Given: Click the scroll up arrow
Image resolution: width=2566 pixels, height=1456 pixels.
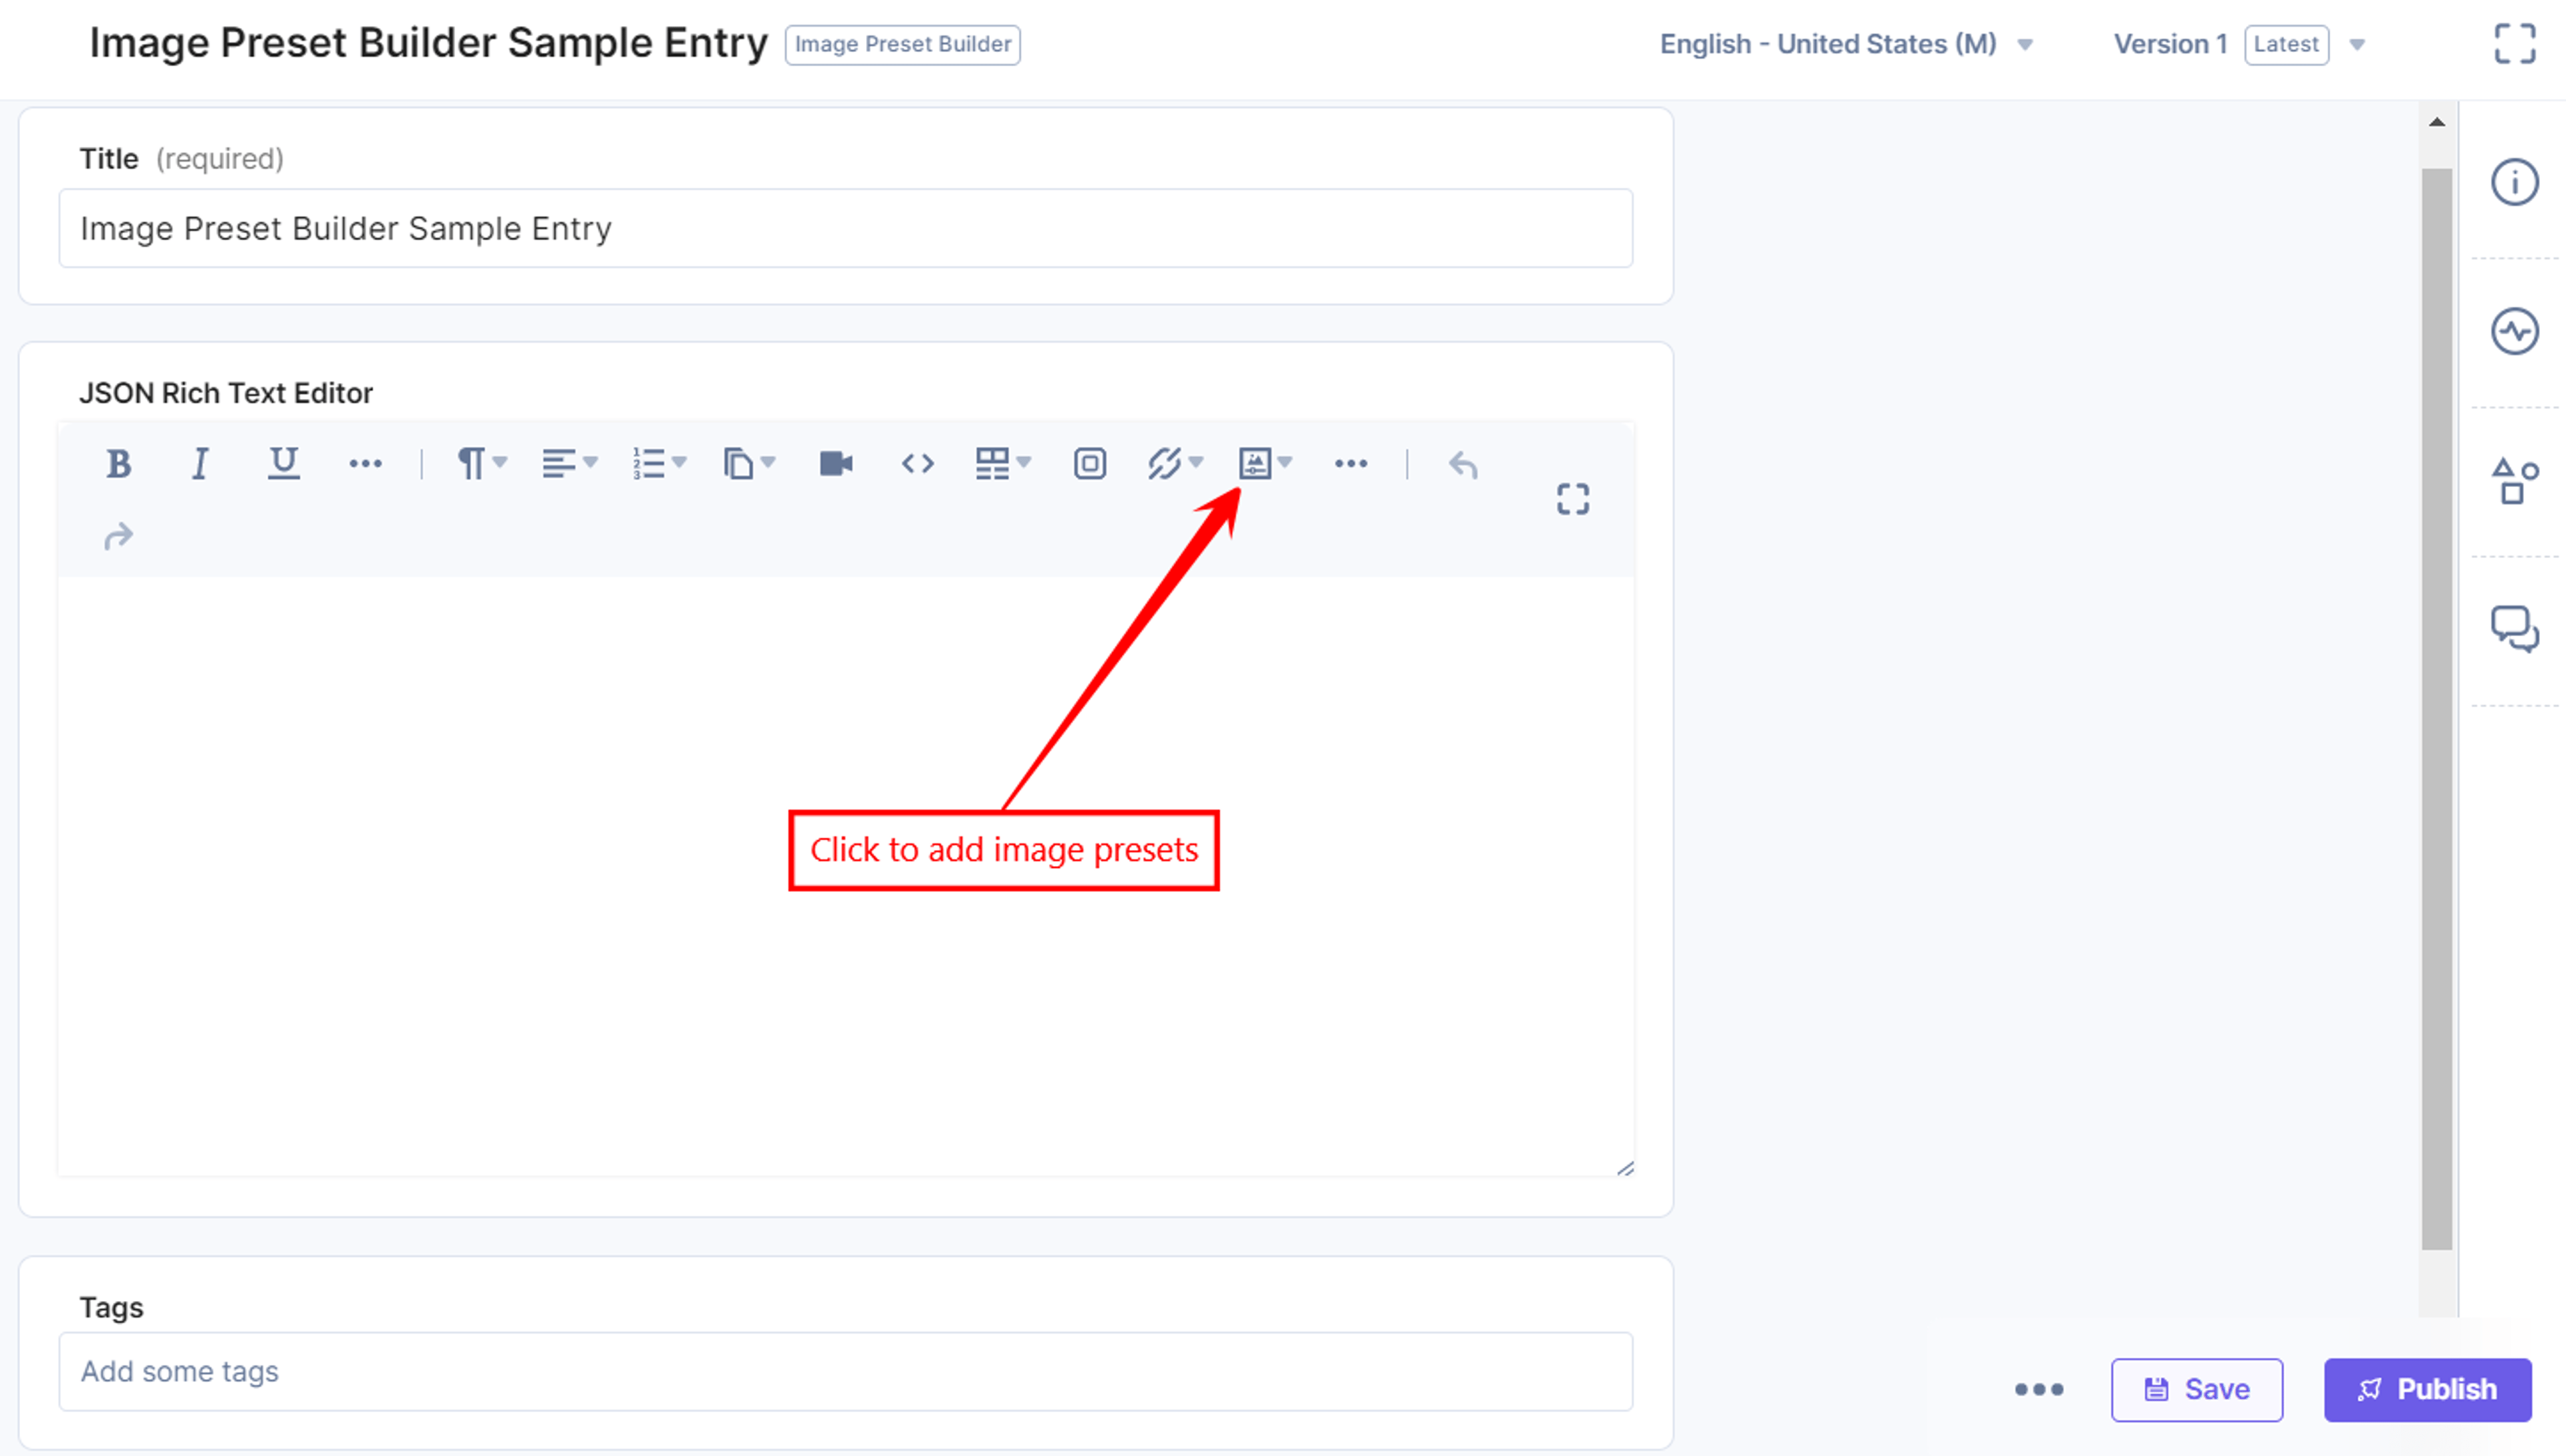Looking at the screenshot, I should (x=2437, y=122).
